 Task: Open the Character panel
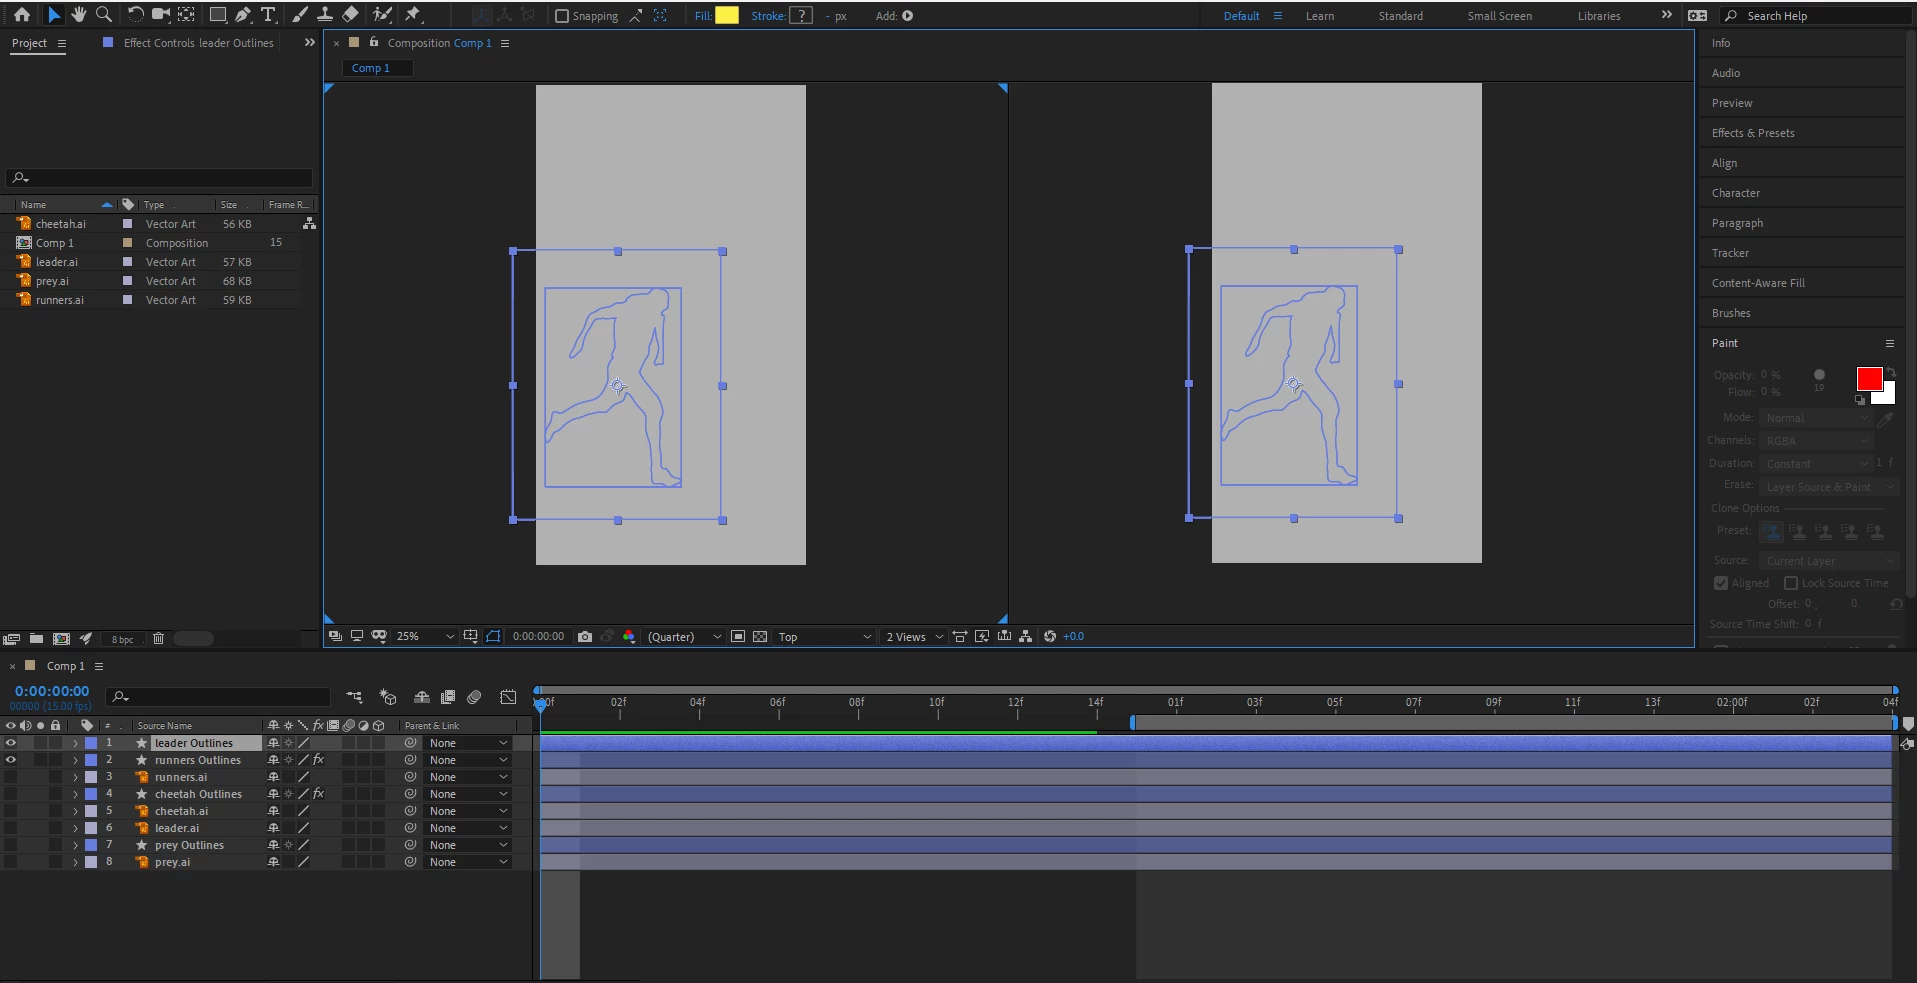click(x=1735, y=193)
